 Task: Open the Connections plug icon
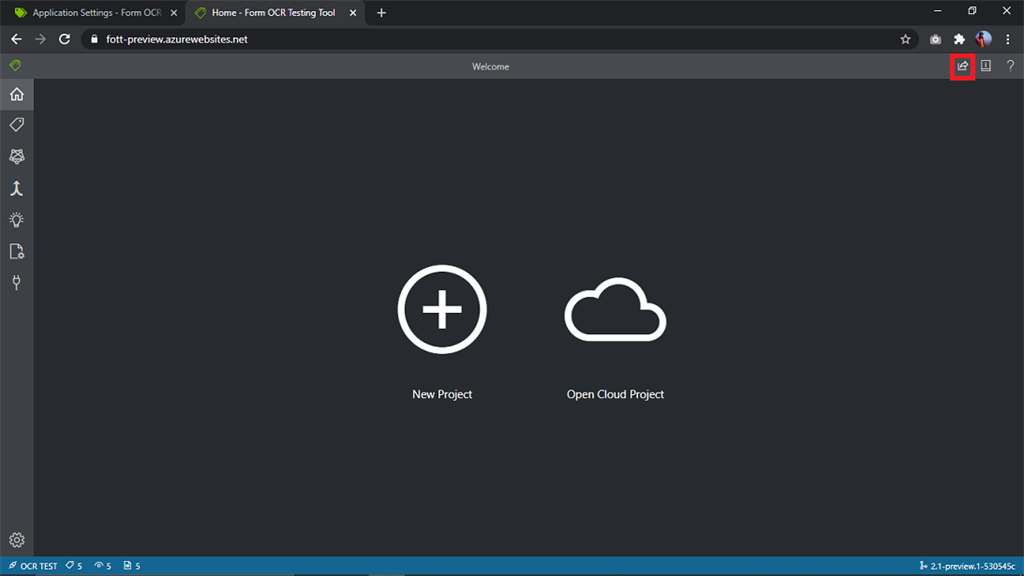point(16,282)
